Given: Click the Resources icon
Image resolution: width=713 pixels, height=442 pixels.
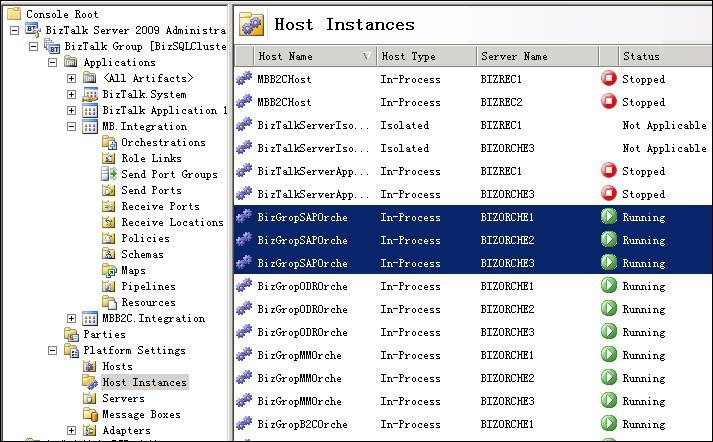Looking at the screenshot, I should 109,302.
